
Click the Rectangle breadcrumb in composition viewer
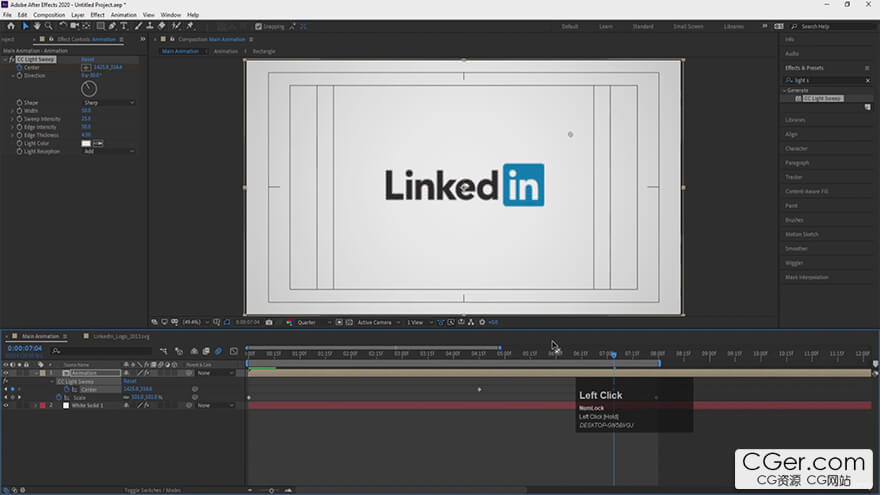click(x=264, y=51)
